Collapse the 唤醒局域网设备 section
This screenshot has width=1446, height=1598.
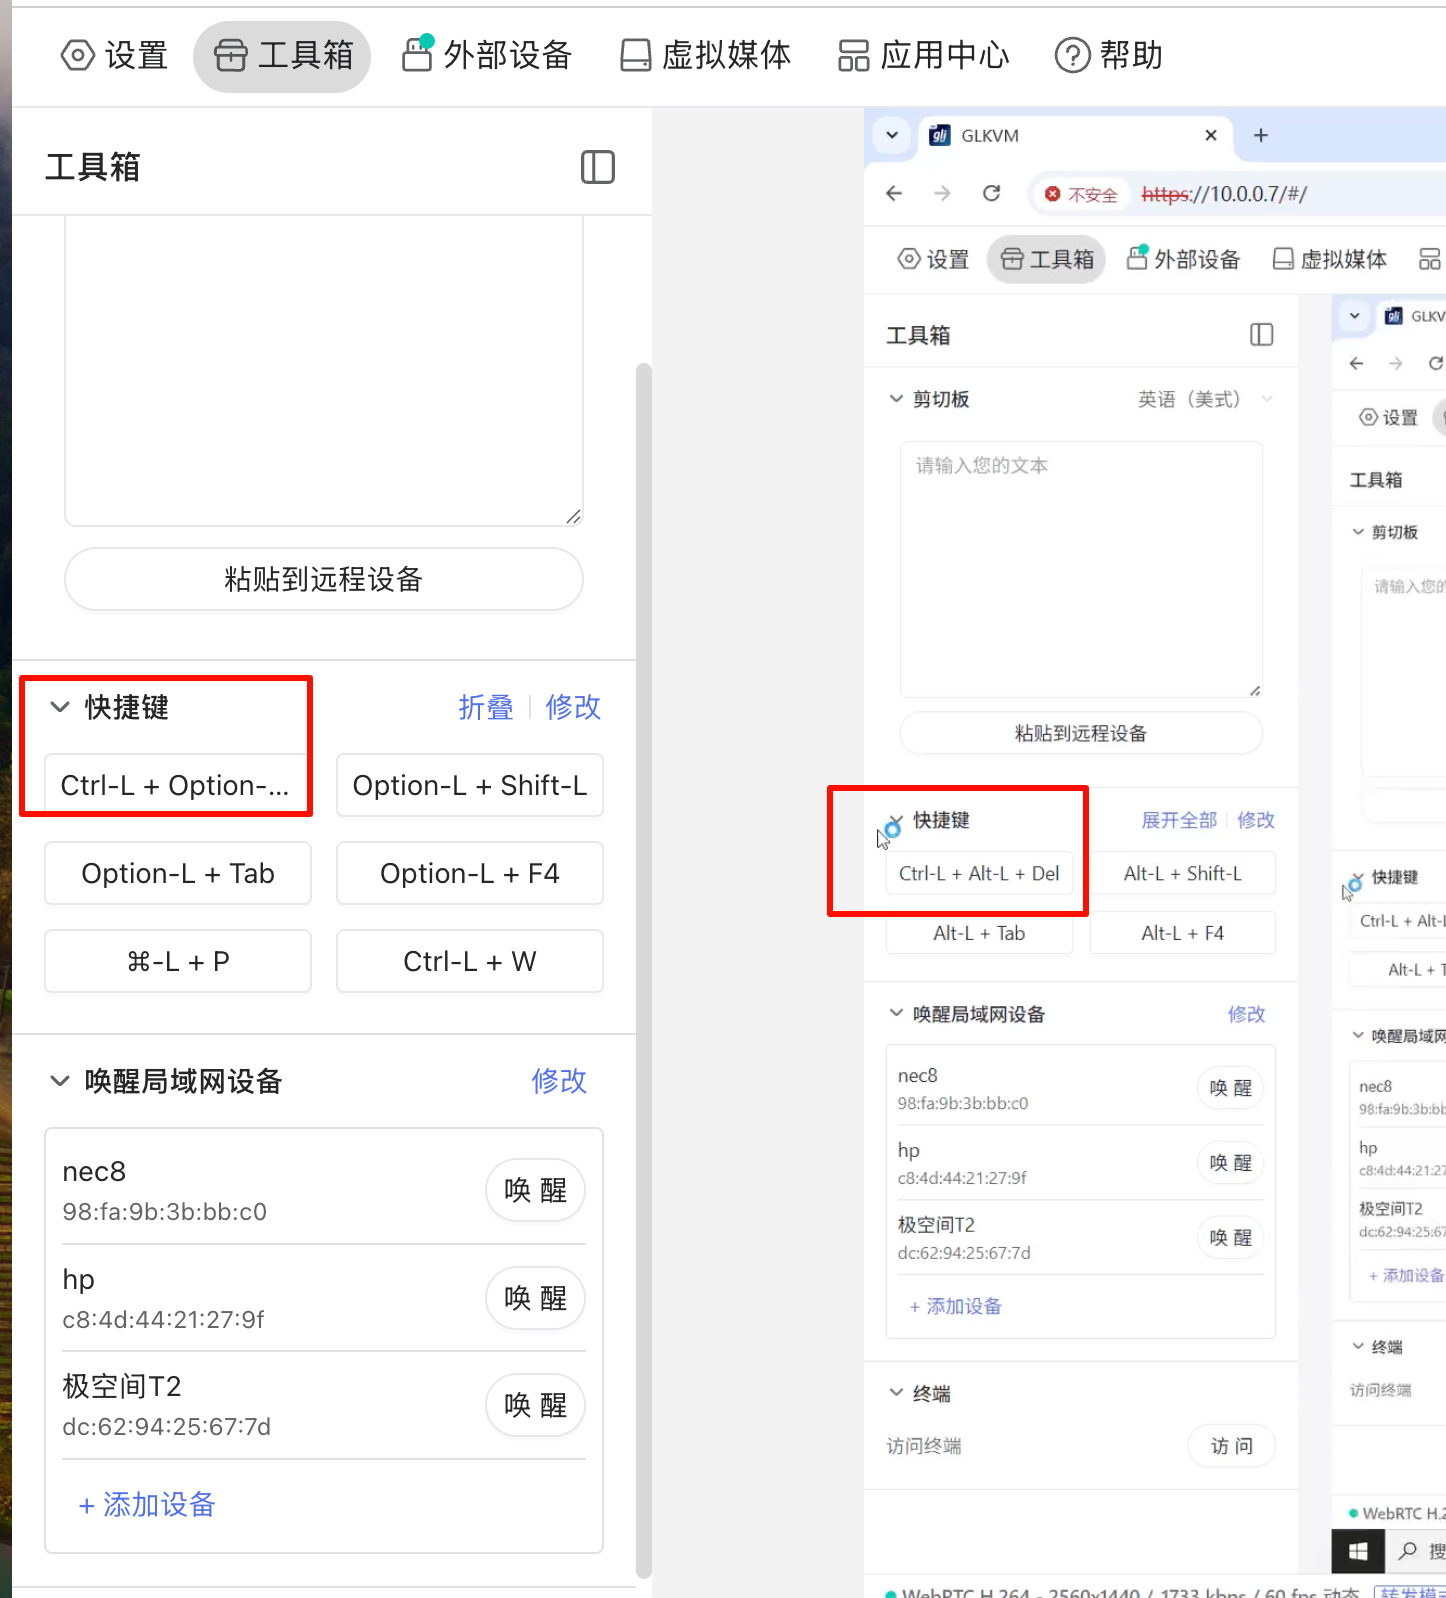tap(60, 1081)
